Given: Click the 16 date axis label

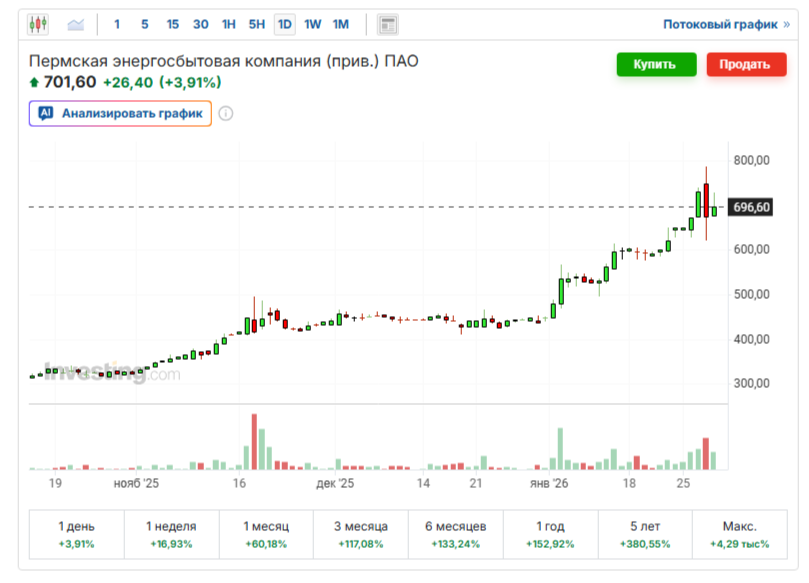Looking at the screenshot, I should (239, 483).
